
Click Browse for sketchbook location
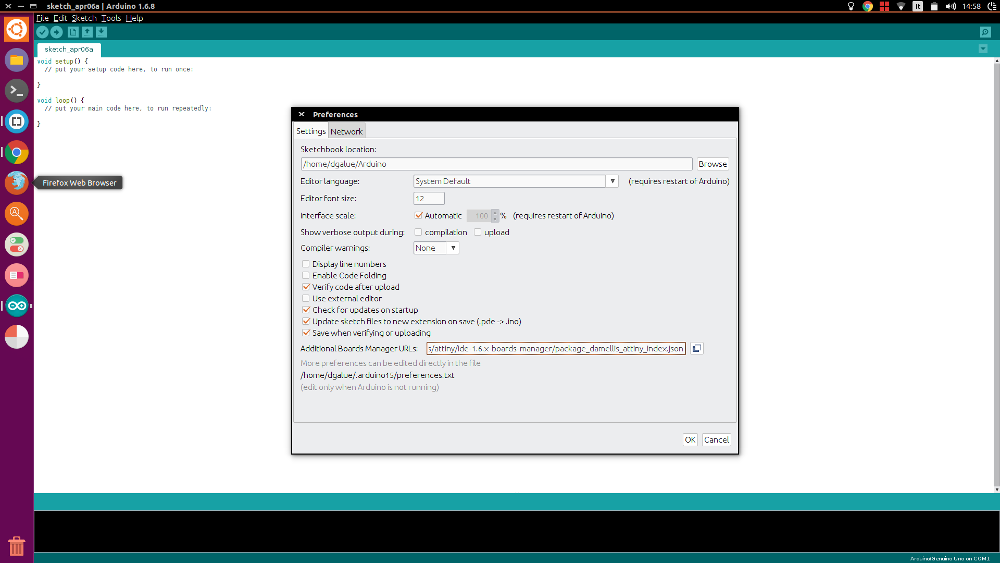[x=712, y=164]
